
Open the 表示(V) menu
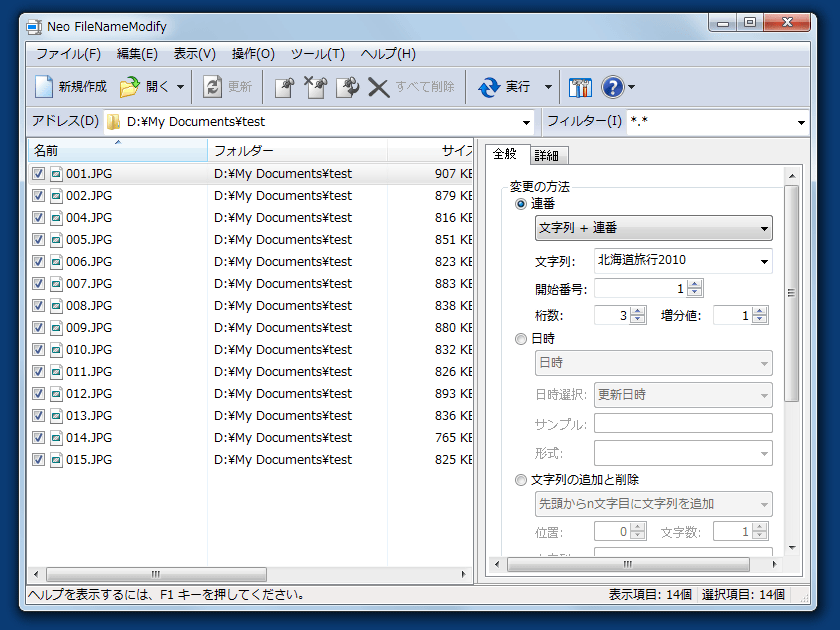(x=194, y=54)
